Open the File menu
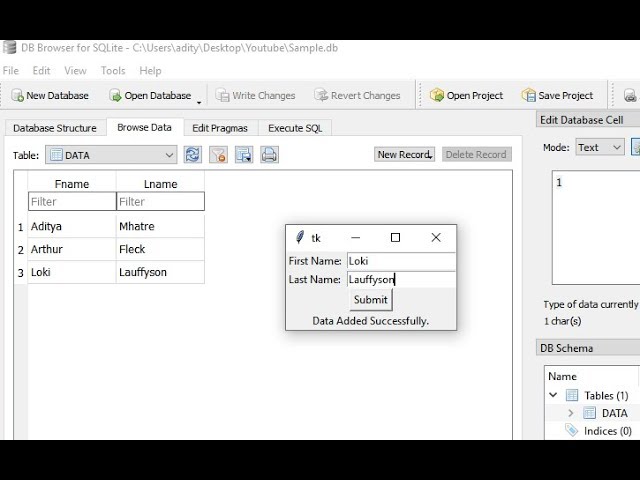Image resolution: width=640 pixels, height=480 pixels. [11, 71]
